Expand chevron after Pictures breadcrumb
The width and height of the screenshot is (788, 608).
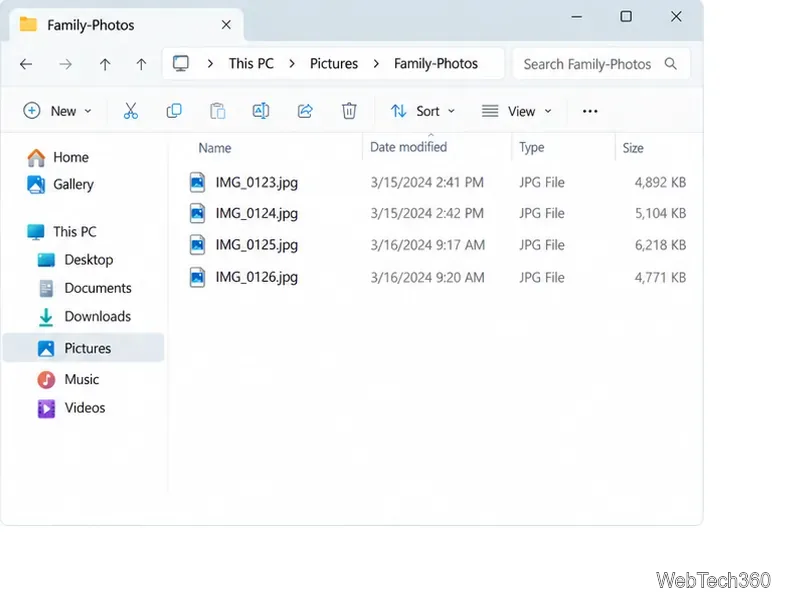(x=376, y=64)
